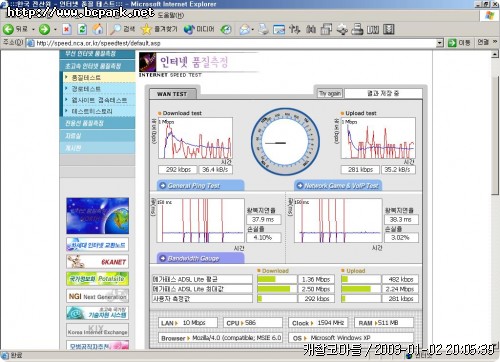Image resolution: width=500 pixels, height=362 pixels.
Task: Click the 3.02% loss rate value
Action: [401, 238]
